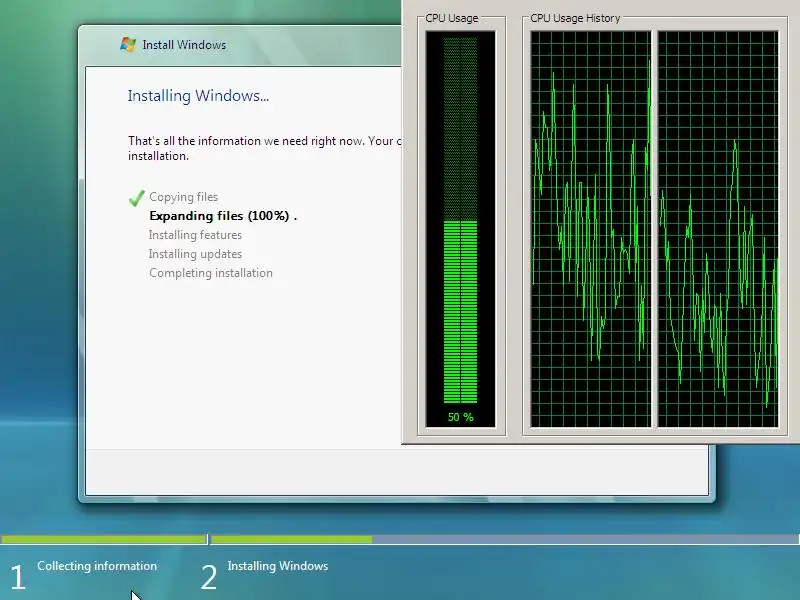Select the 'Install Windows' title text
This screenshot has height=600, width=800.
(184, 45)
